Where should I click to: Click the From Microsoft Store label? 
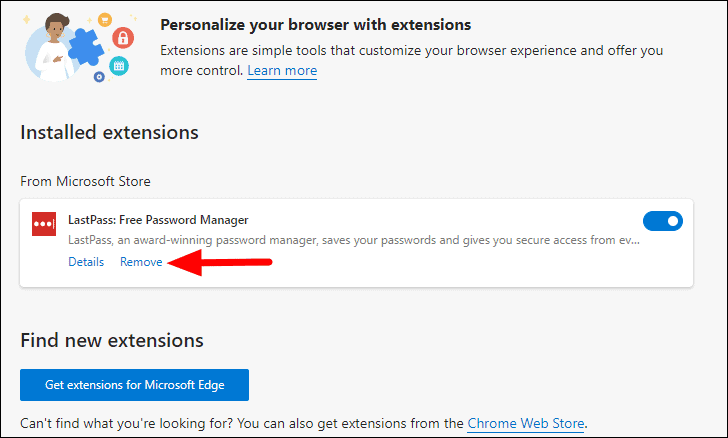[x=85, y=181]
